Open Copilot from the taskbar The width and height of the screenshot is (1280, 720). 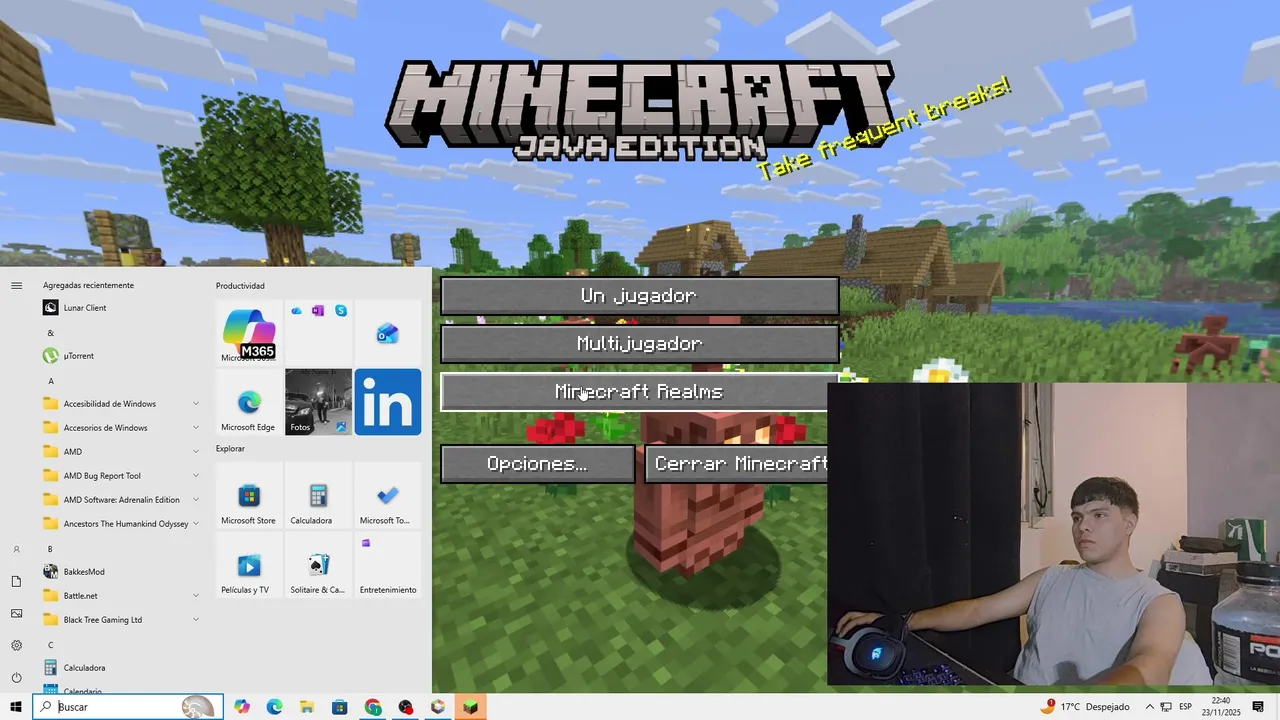[242, 707]
